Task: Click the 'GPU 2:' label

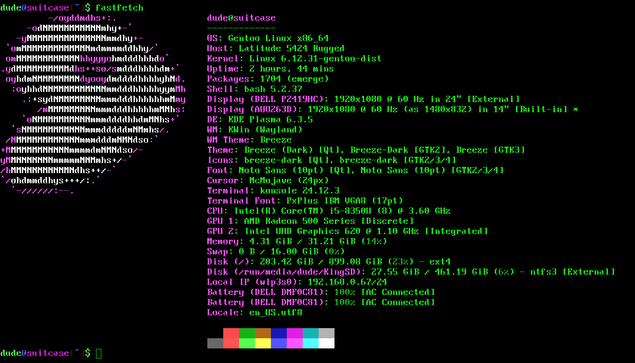Action: coord(223,231)
